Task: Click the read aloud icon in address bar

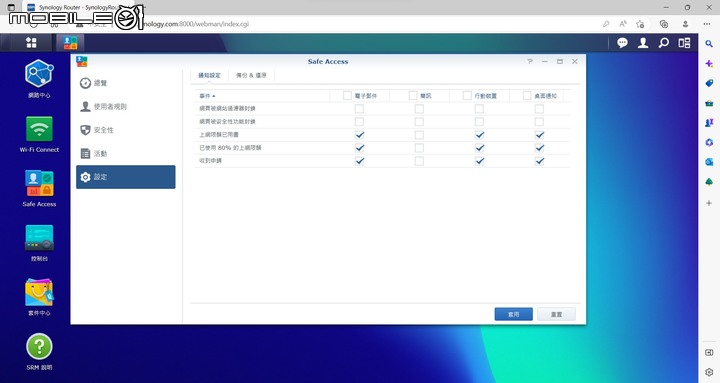Action: (623, 24)
